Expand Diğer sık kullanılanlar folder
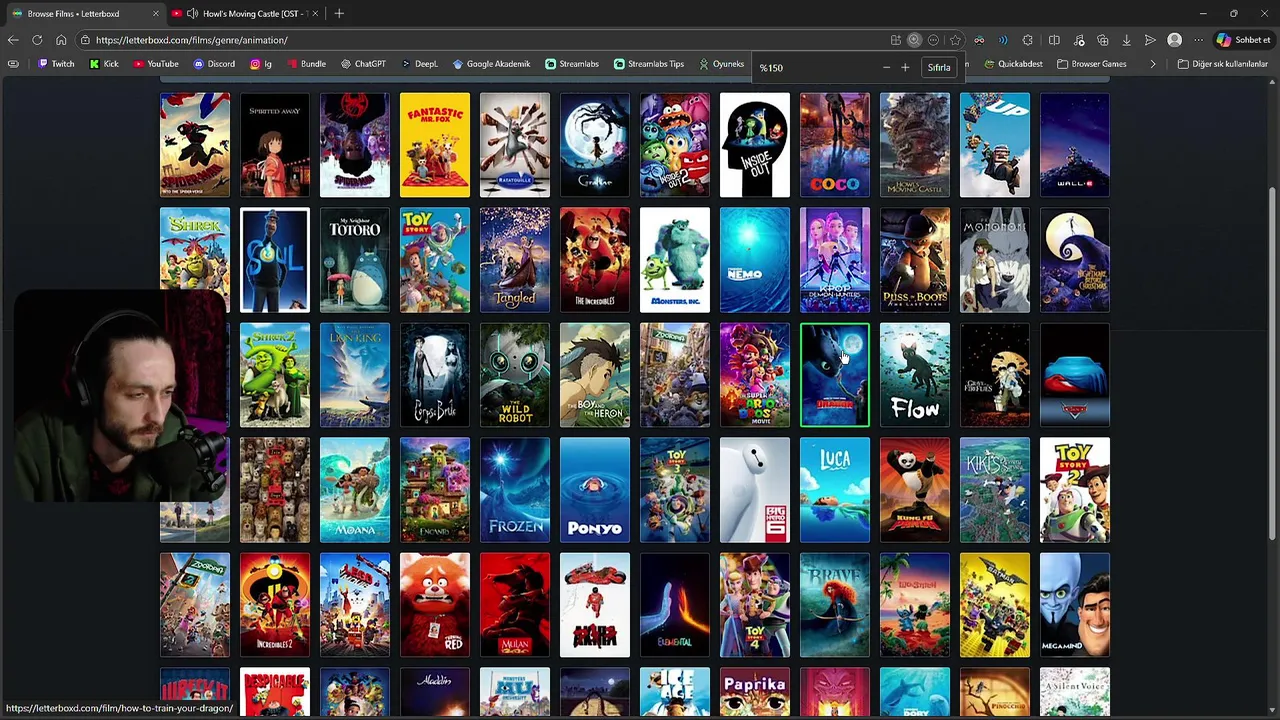 [1222, 64]
